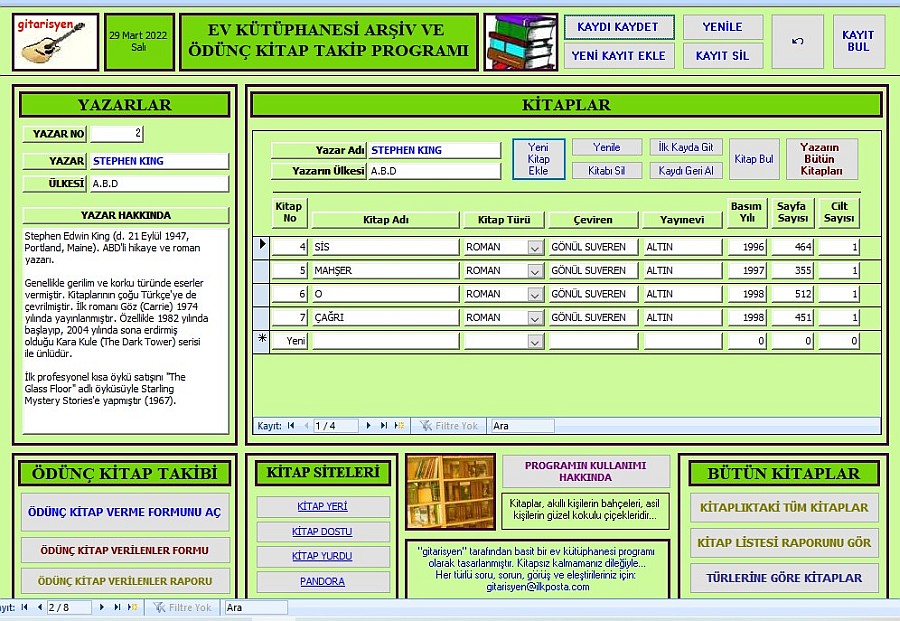Create new blank record in bottom navigator
This screenshot has width=900, height=621.
tap(132, 607)
